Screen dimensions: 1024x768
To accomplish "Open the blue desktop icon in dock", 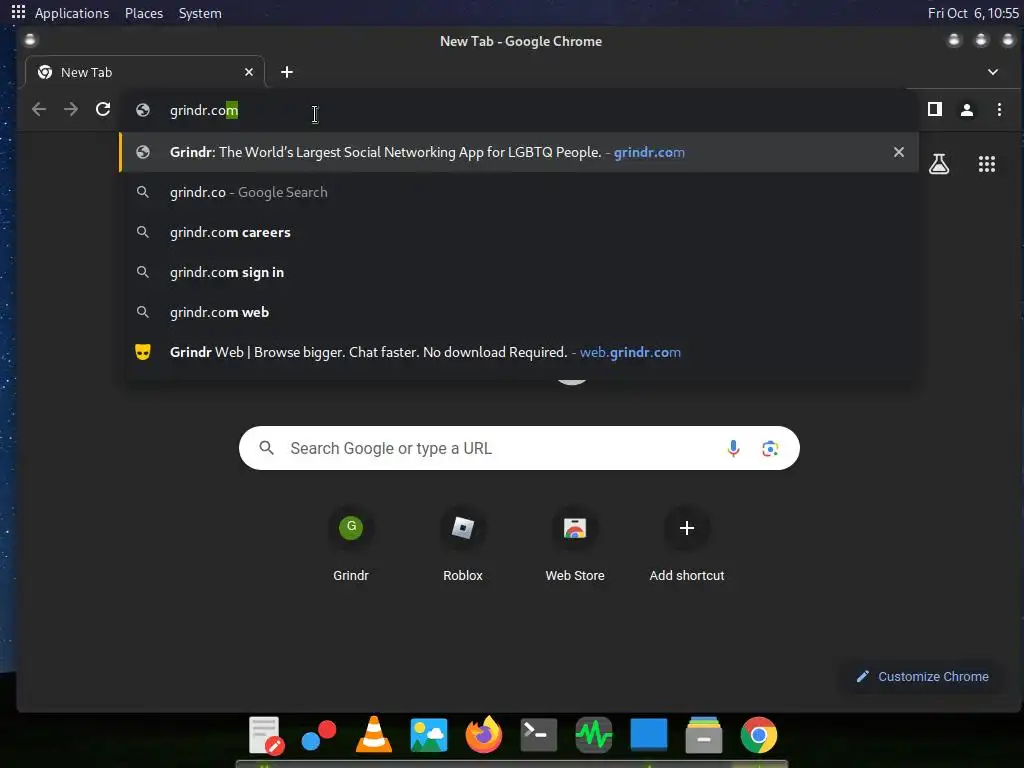I will (648, 735).
